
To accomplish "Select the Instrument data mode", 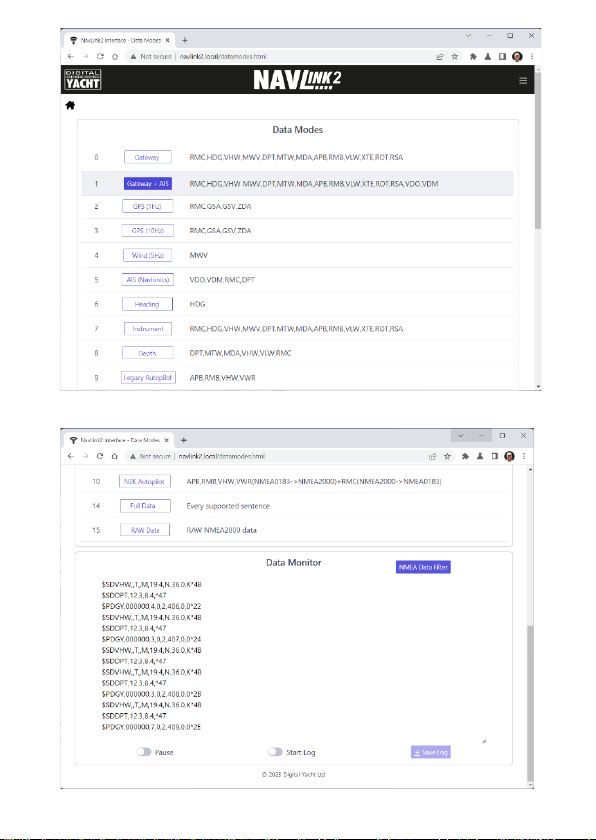I will pos(148,328).
